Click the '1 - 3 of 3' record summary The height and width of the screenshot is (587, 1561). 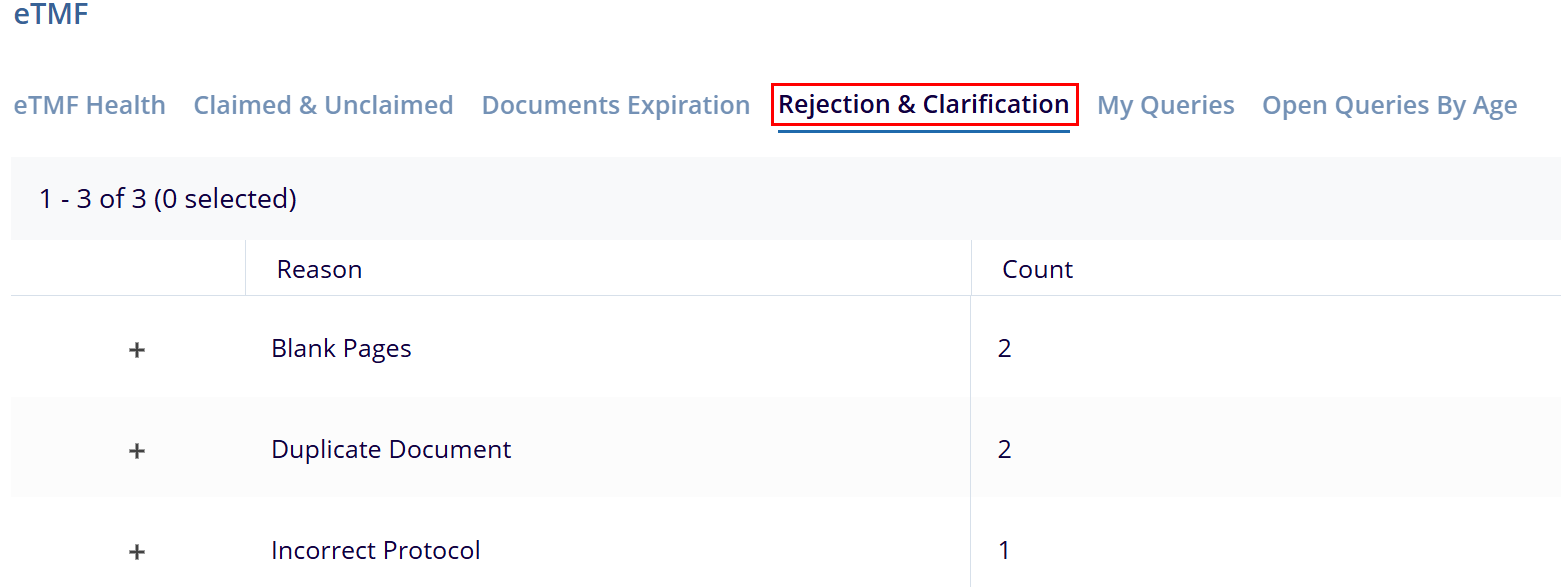pyautogui.click(x=167, y=199)
